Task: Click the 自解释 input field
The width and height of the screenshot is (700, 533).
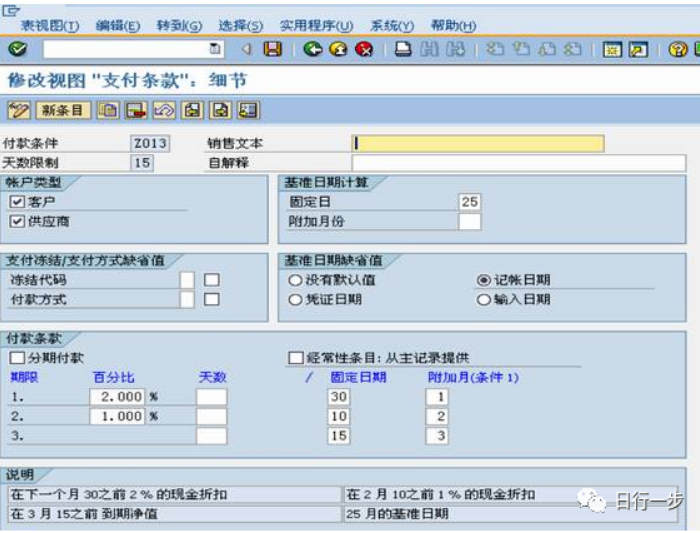Action: 519,163
